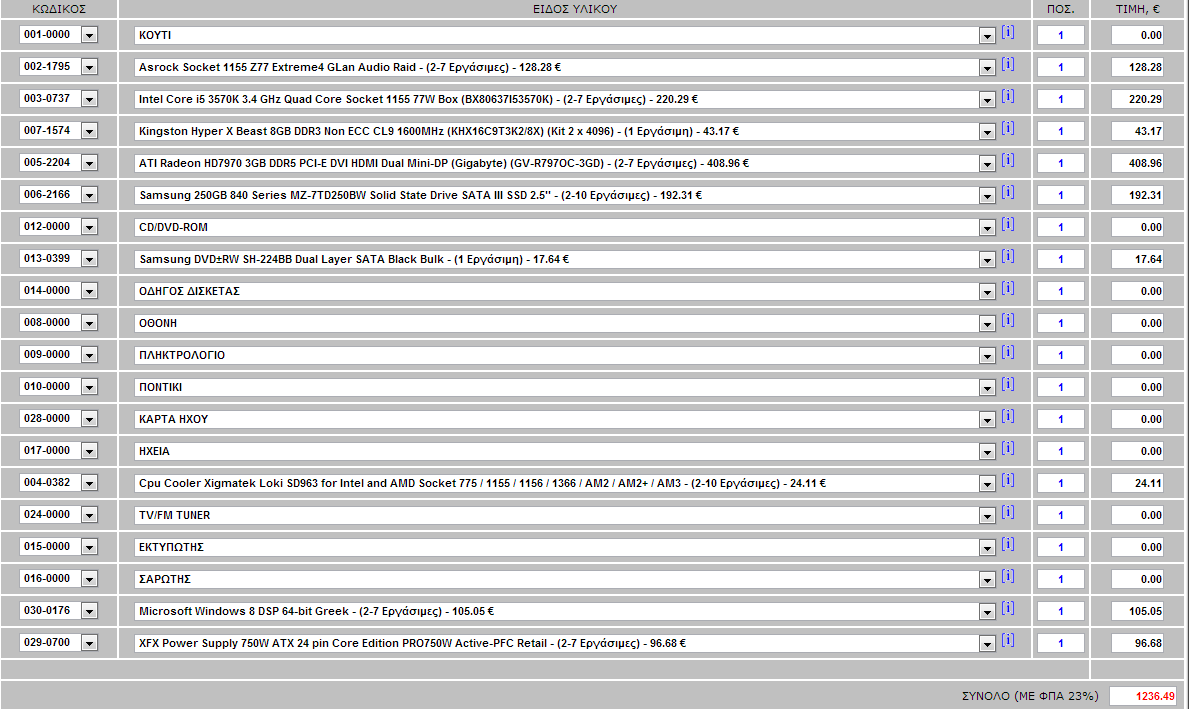Open code dropdown for 013-0399
The width and height of the screenshot is (1189, 709).
(89, 259)
